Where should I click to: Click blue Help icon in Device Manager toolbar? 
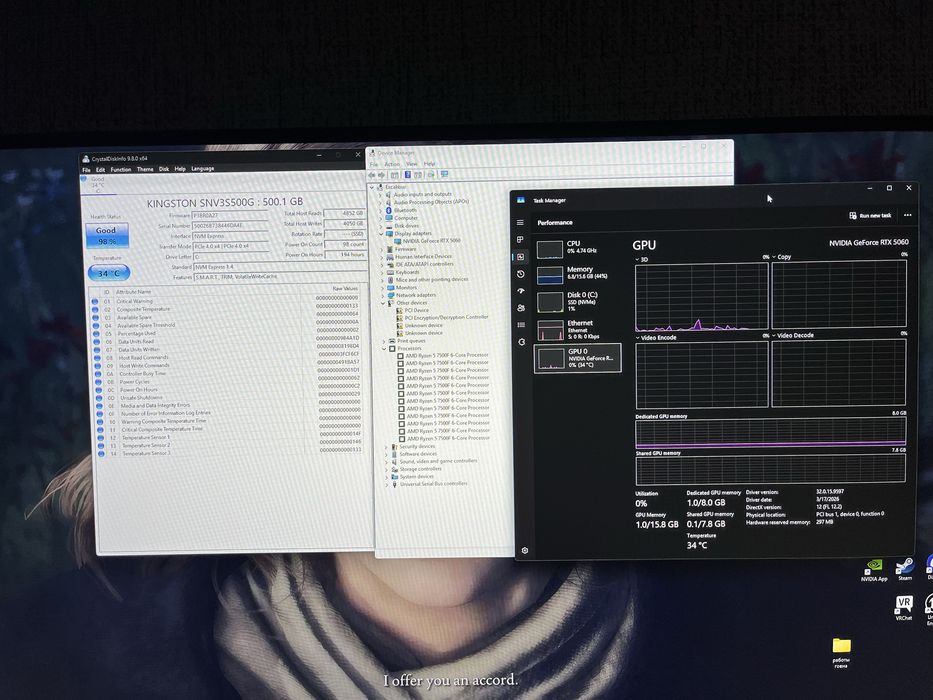(x=408, y=174)
